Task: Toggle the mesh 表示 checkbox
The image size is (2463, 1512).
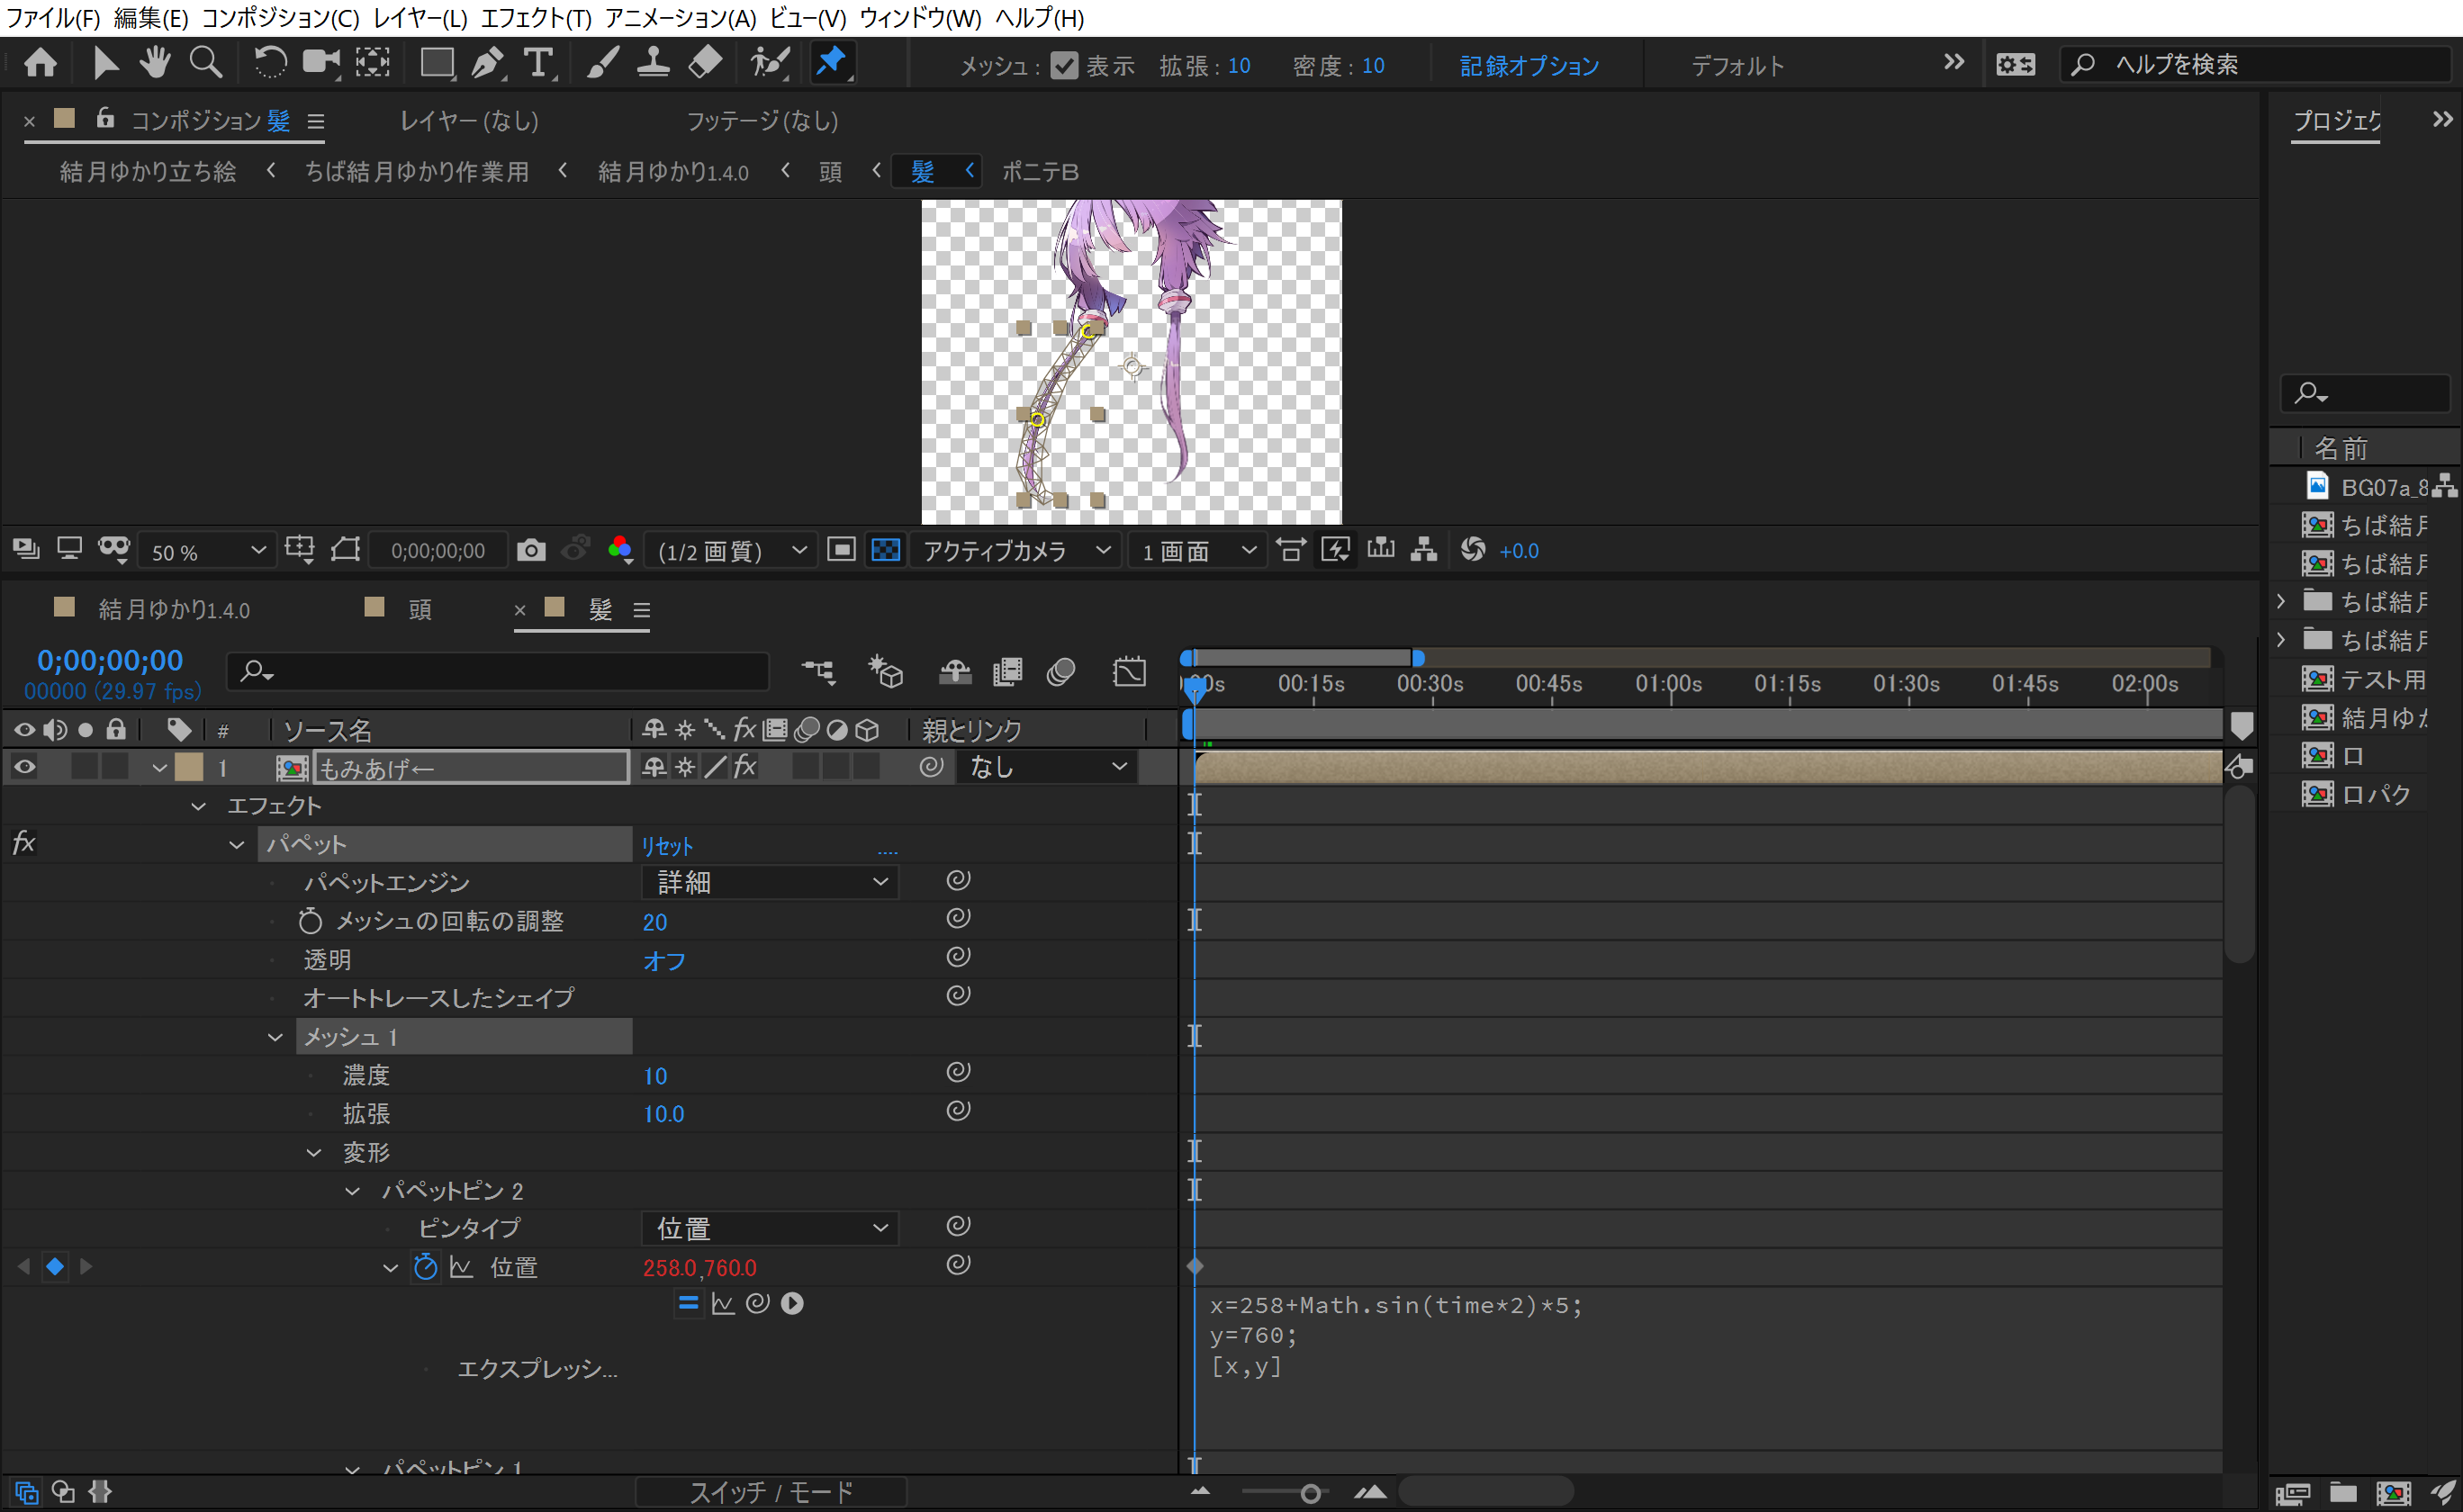Action: point(1064,66)
